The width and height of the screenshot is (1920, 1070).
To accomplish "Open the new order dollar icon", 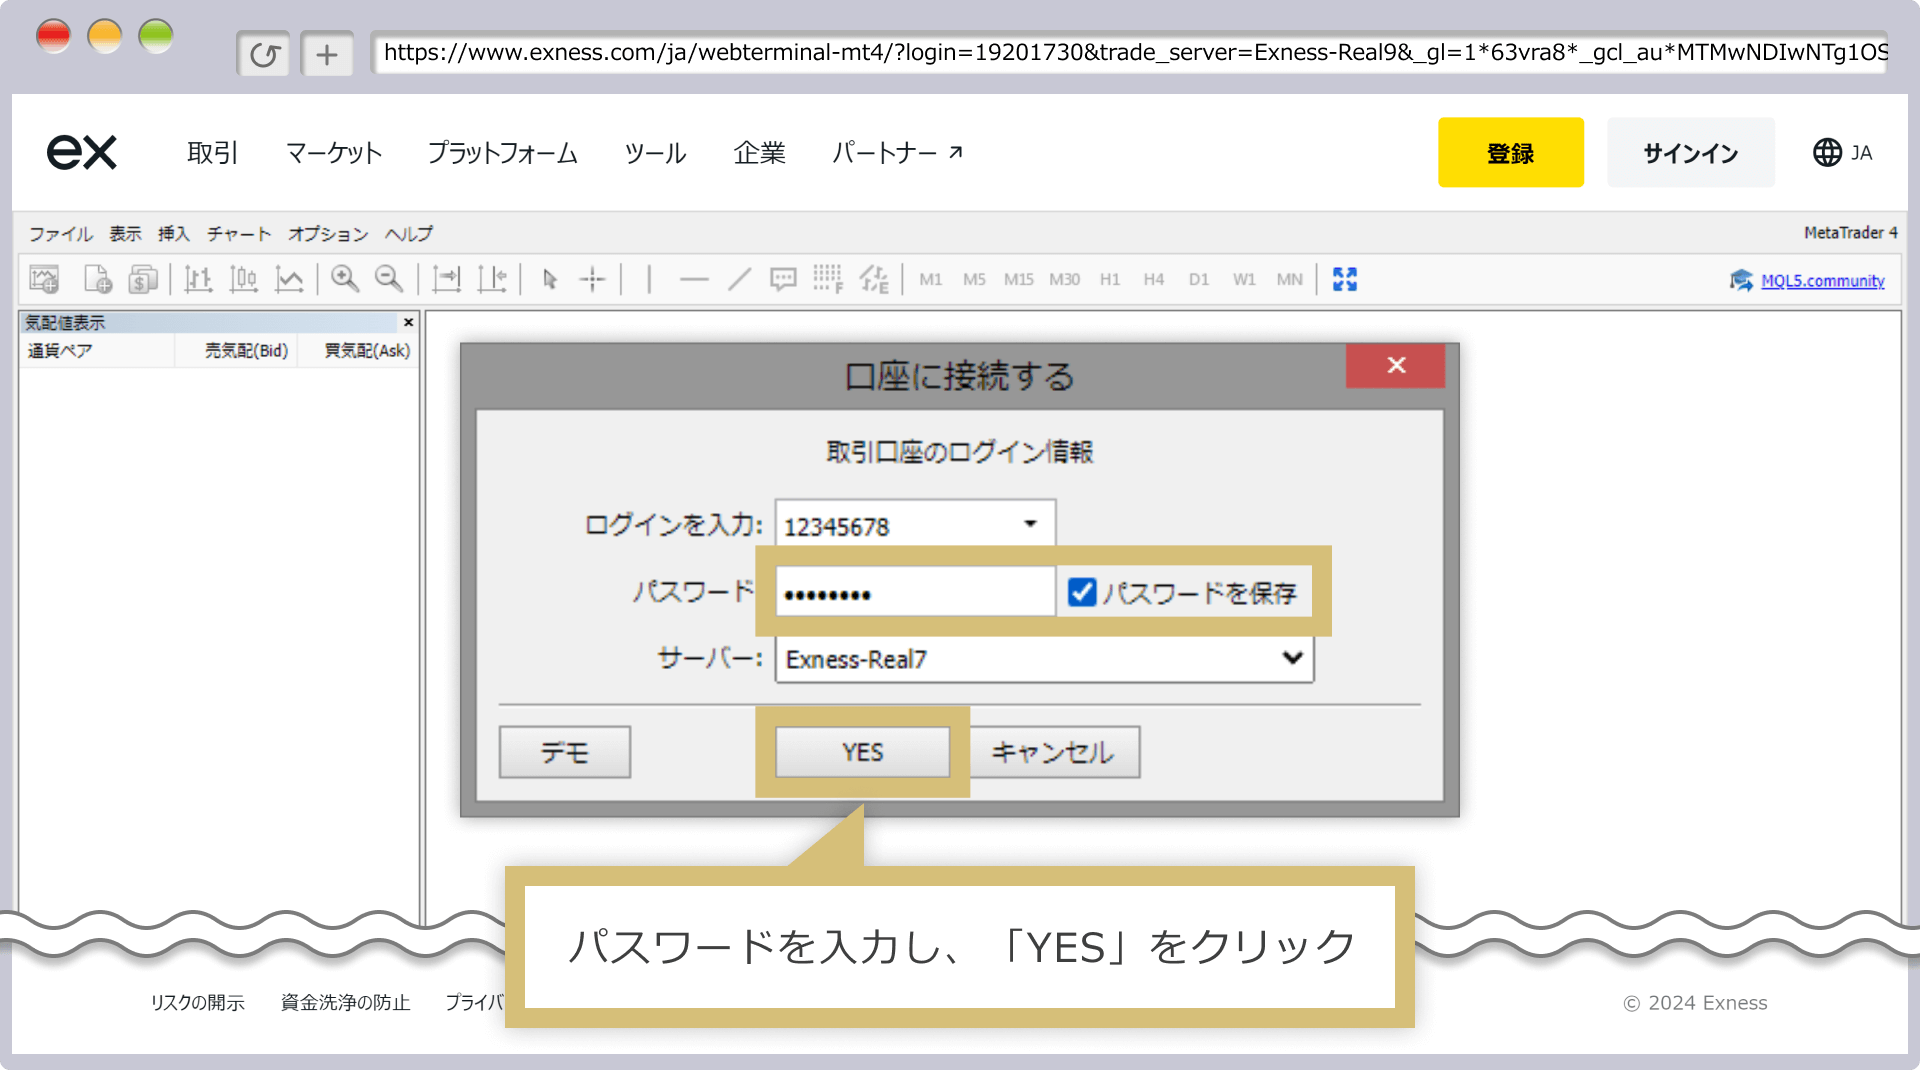I will (143, 279).
